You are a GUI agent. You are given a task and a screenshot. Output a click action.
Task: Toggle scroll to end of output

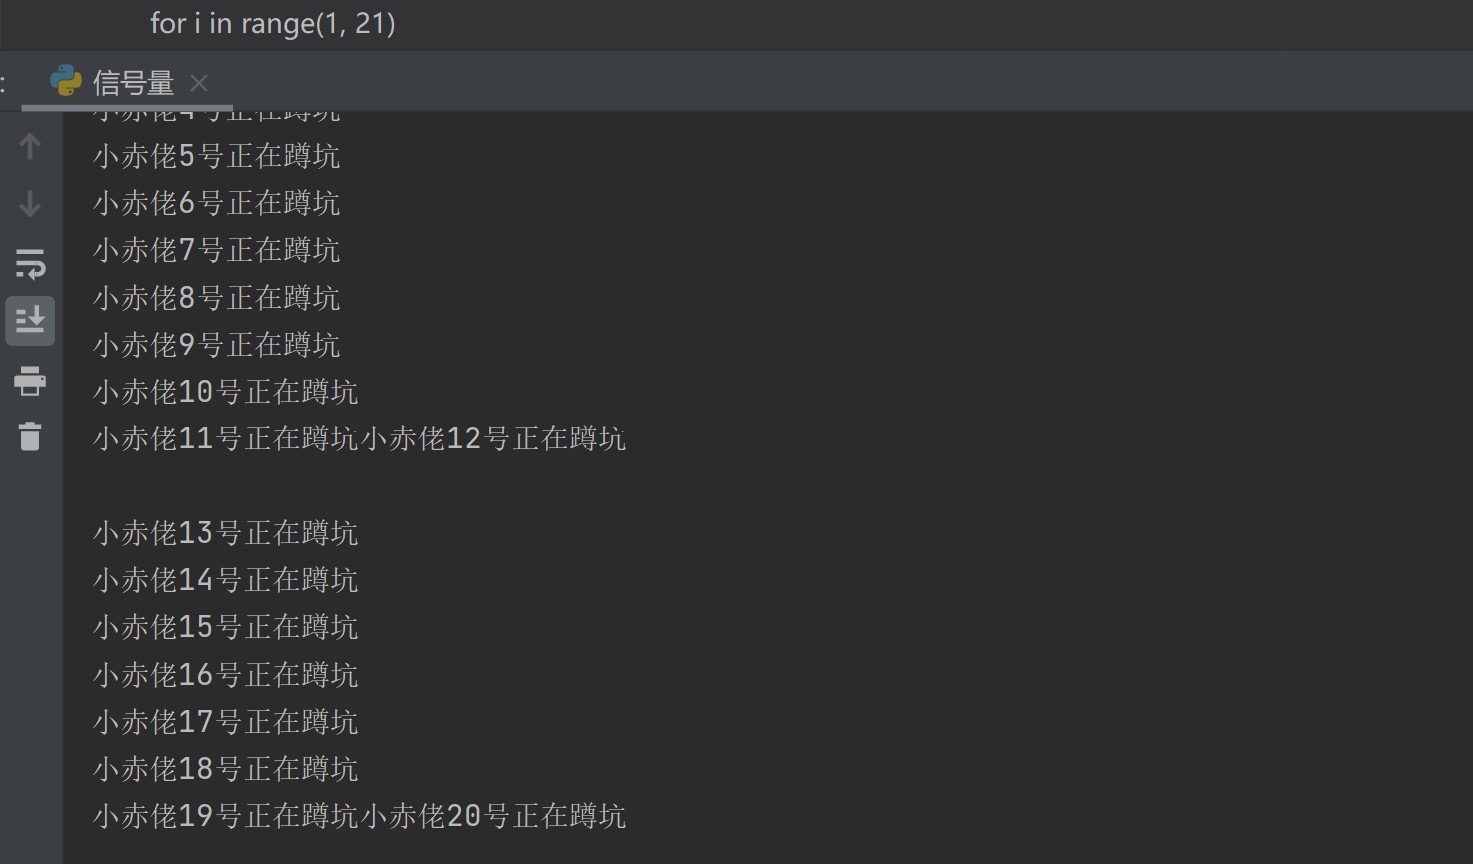pos(30,321)
